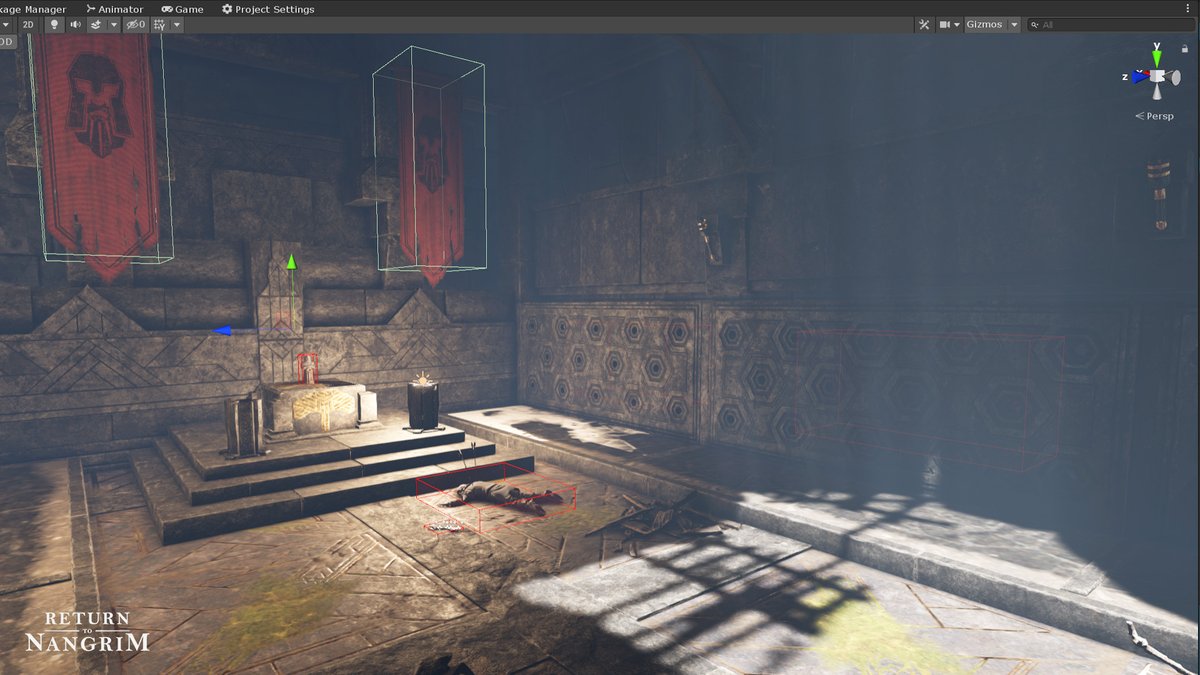Click the gray right-side gizmo cone
Screen dimensions: 1200x675
click(1174, 77)
